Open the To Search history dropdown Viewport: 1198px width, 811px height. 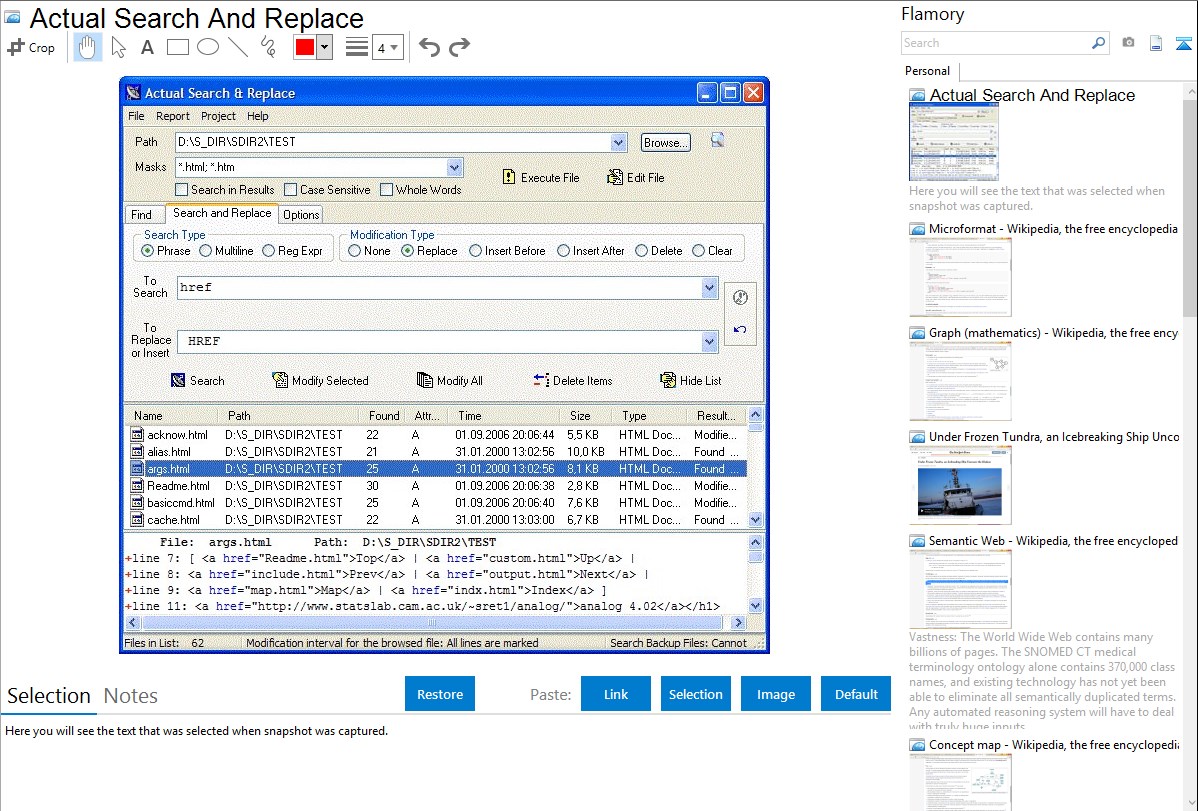click(709, 288)
